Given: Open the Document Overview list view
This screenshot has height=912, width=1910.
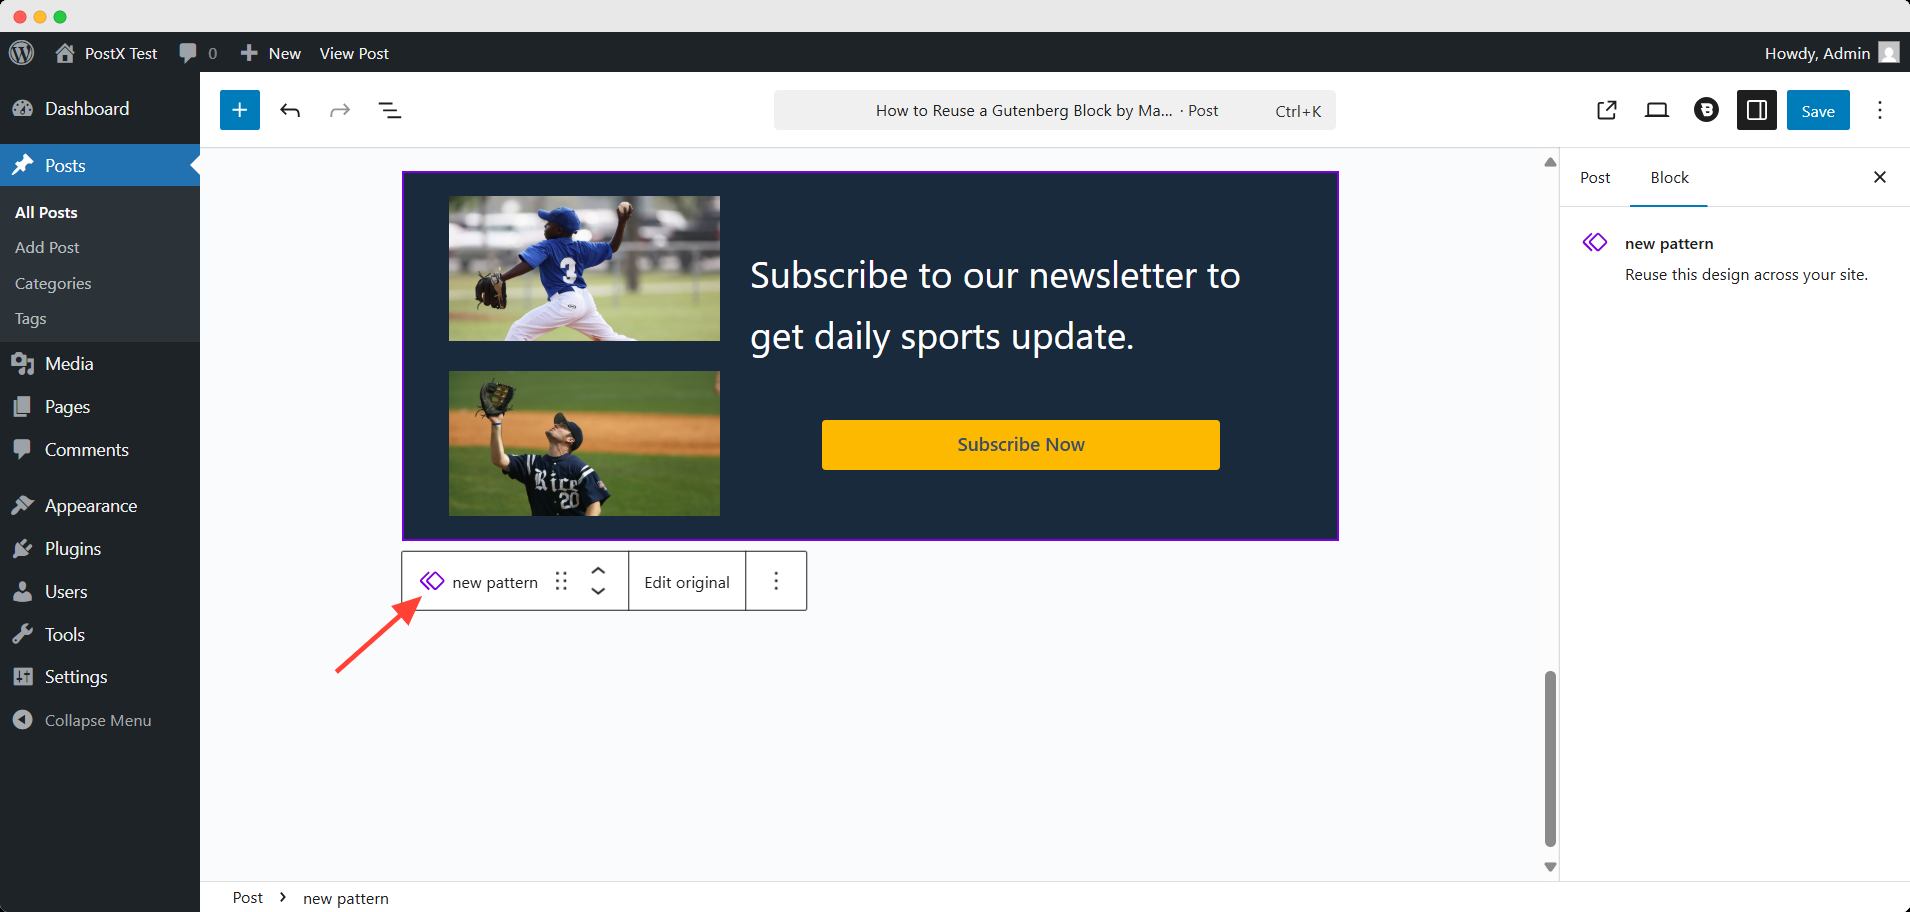Looking at the screenshot, I should point(390,110).
